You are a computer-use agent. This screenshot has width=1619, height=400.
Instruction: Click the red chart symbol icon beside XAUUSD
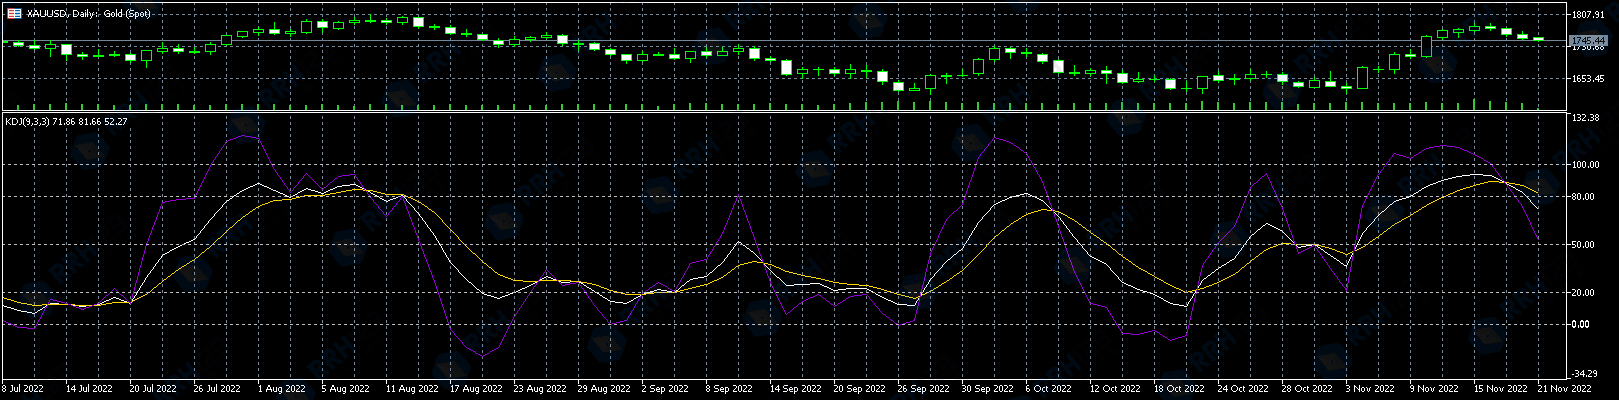coord(14,13)
